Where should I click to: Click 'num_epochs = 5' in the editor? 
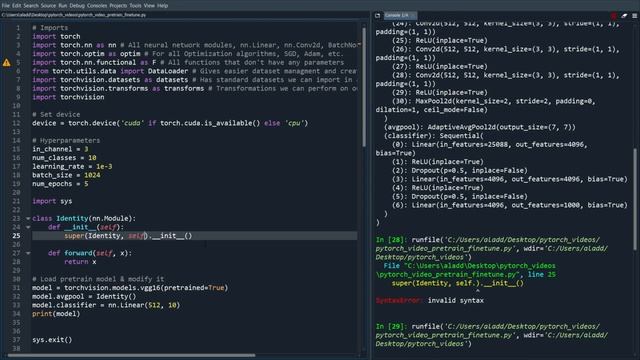[x=60, y=184]
